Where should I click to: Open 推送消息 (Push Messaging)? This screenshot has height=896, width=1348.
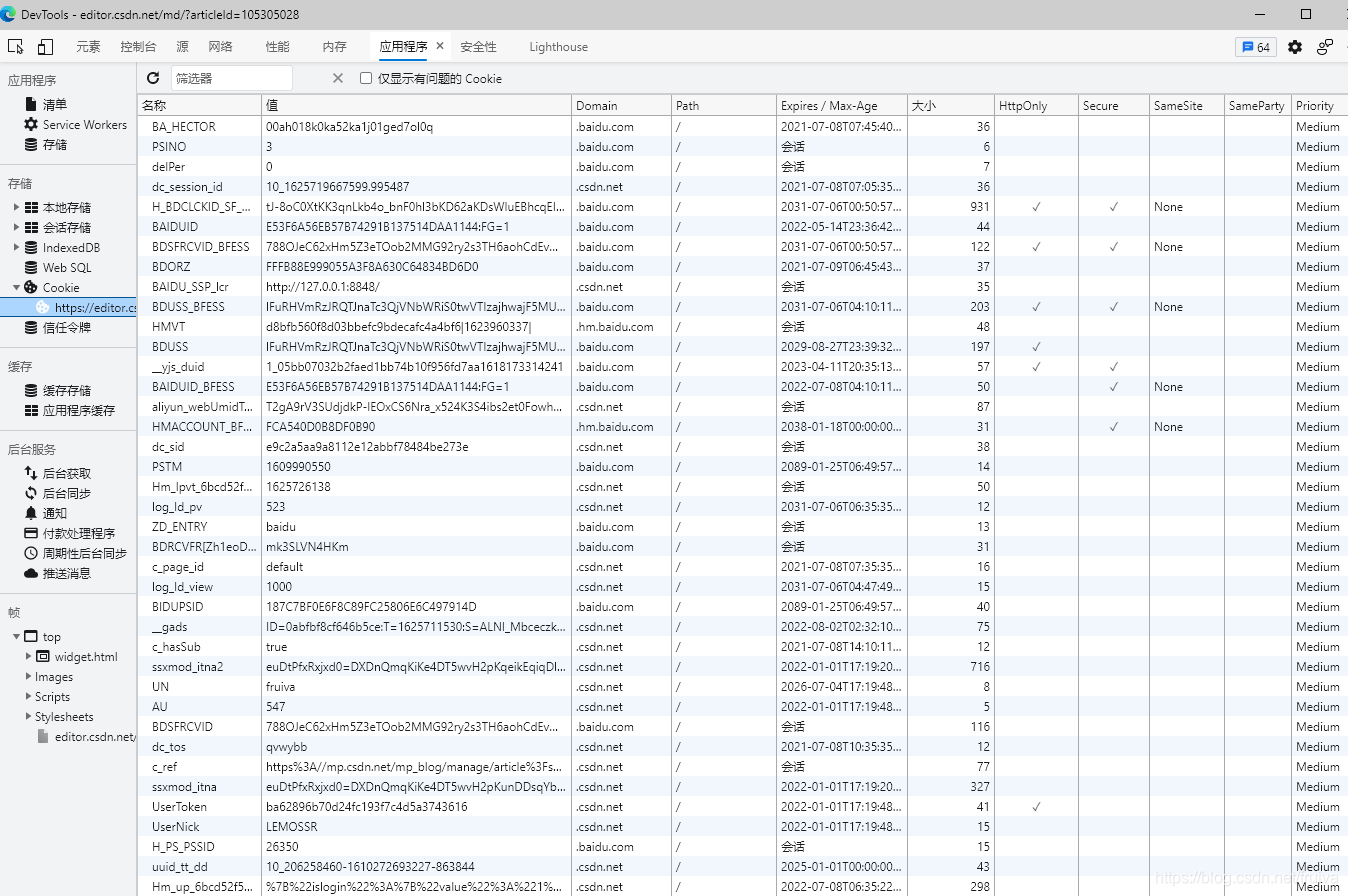67,574
